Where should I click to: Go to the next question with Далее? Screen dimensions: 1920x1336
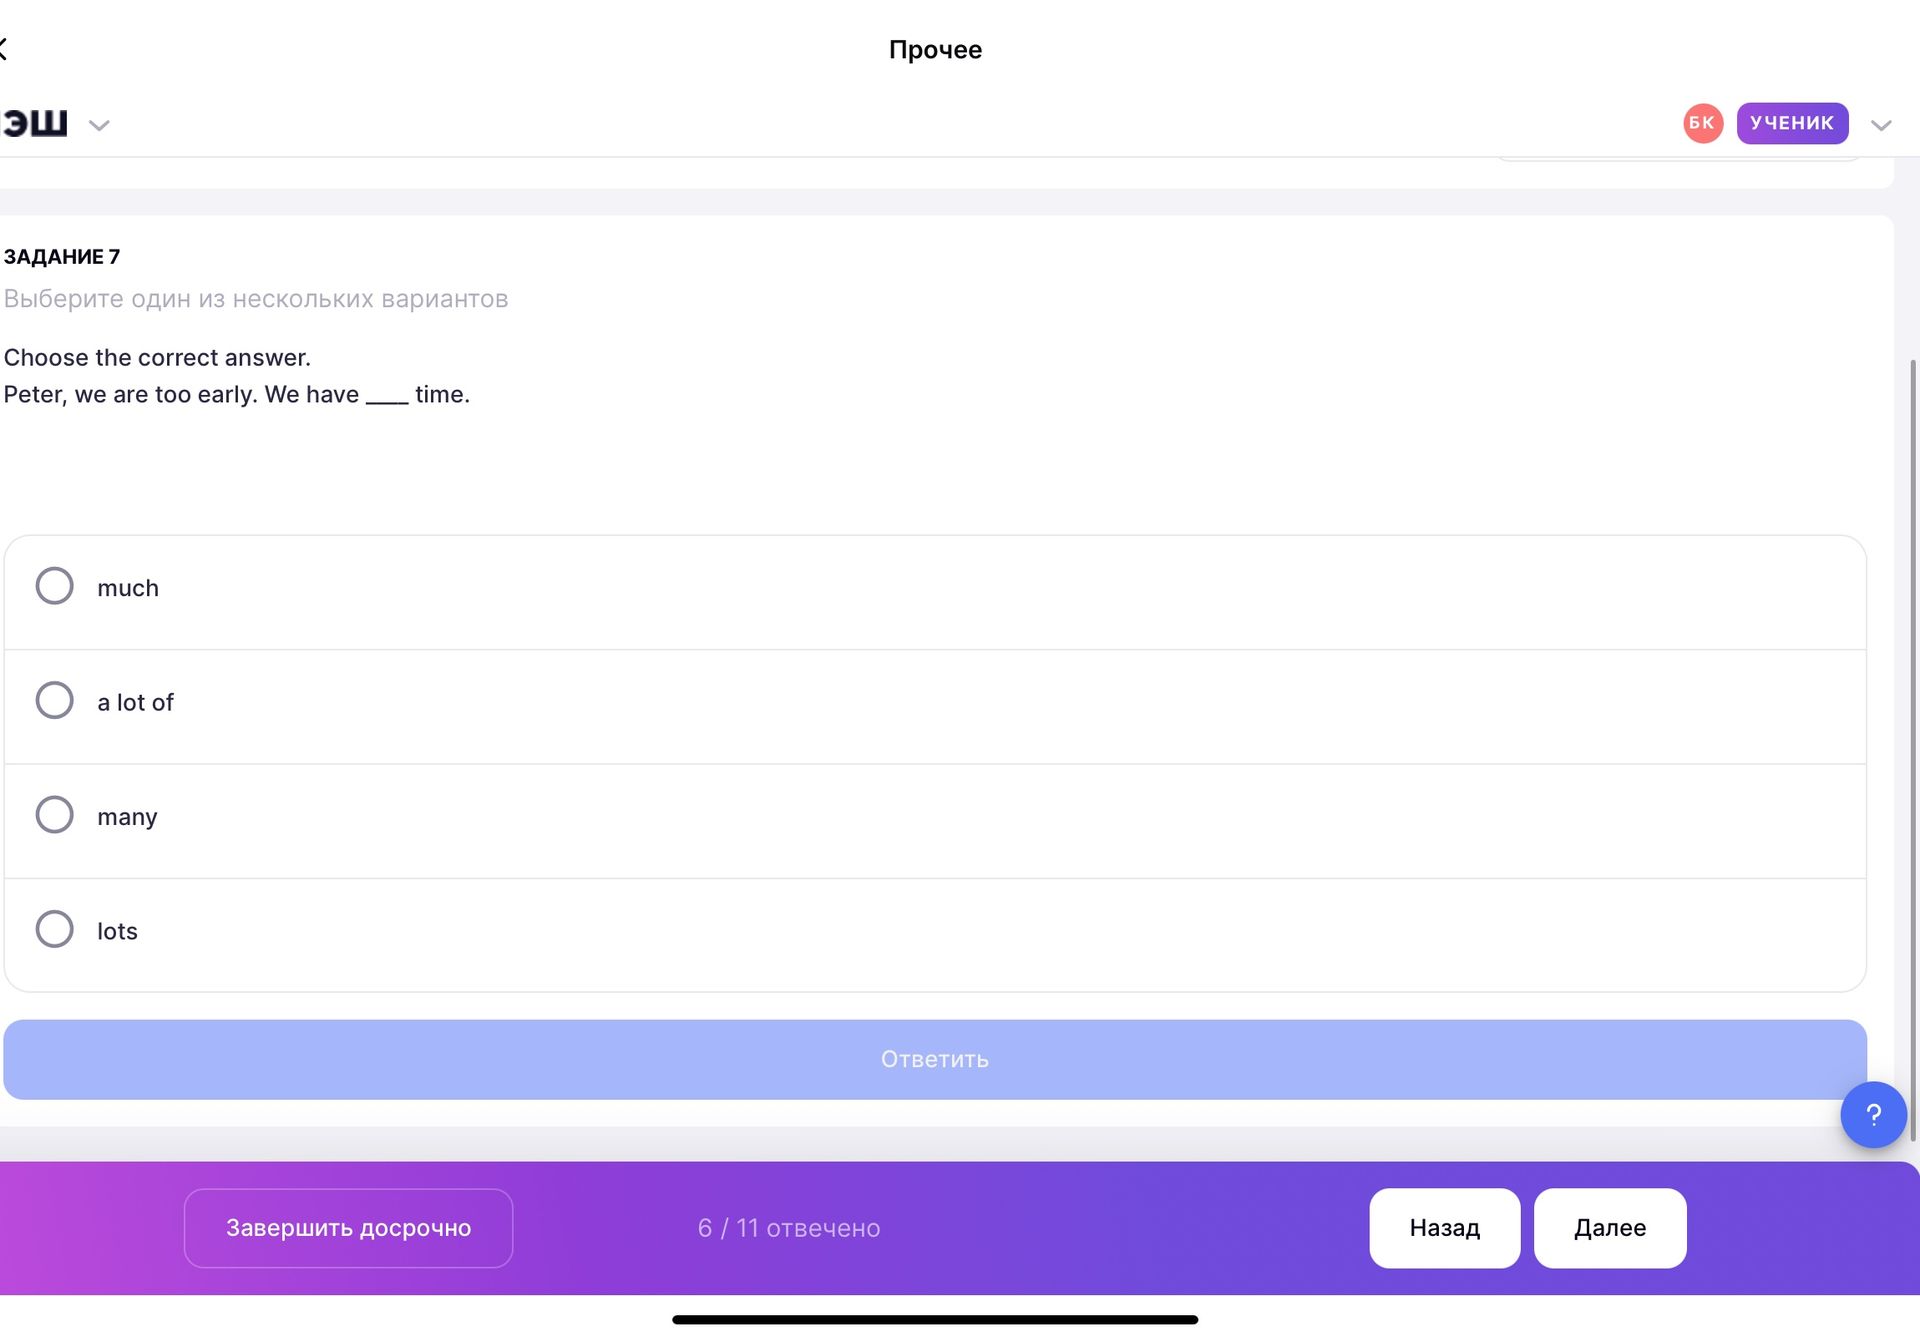pyautogui.click(x=1610, y=1228)
